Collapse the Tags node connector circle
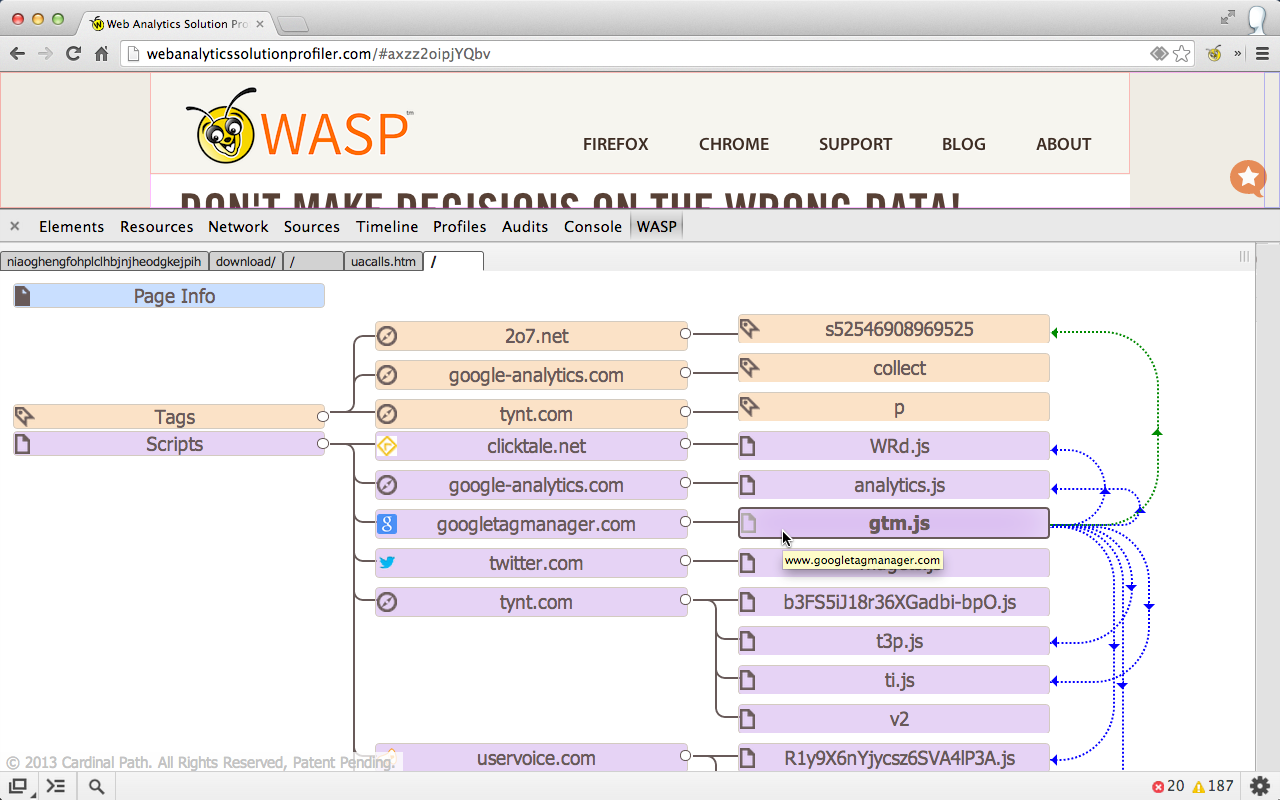Viewport: 1280px width, 800px height. pyautogui.click(x=322, y=416)
